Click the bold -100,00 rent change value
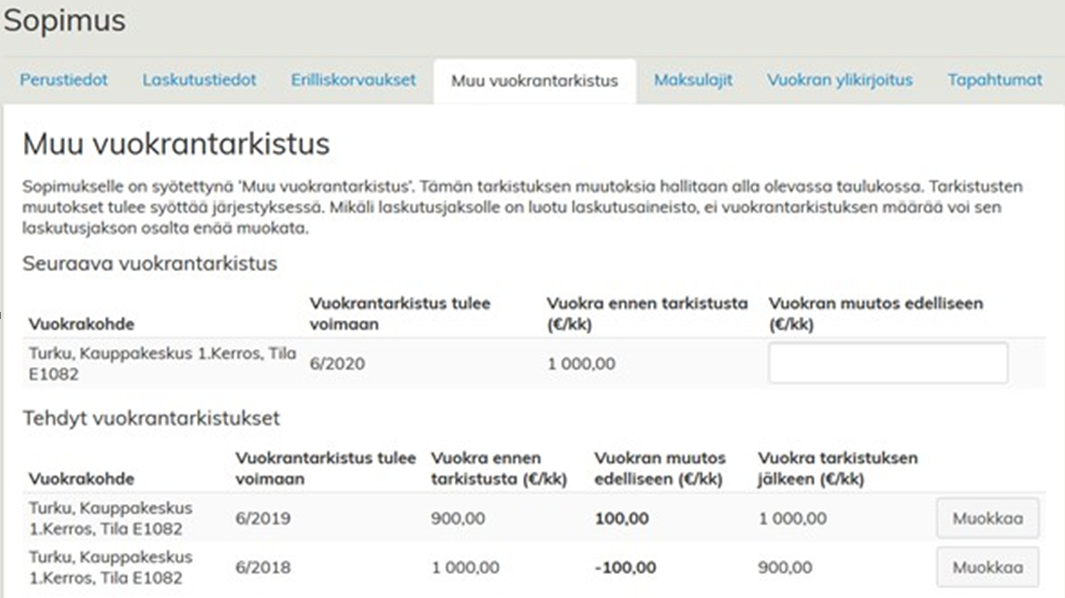 pyautogui.click(x=625, y=568)
